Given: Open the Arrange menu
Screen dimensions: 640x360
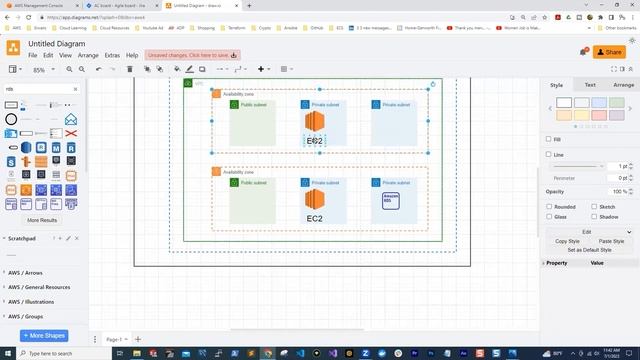Looking at the screenshot, I should (x=88, y=55).
